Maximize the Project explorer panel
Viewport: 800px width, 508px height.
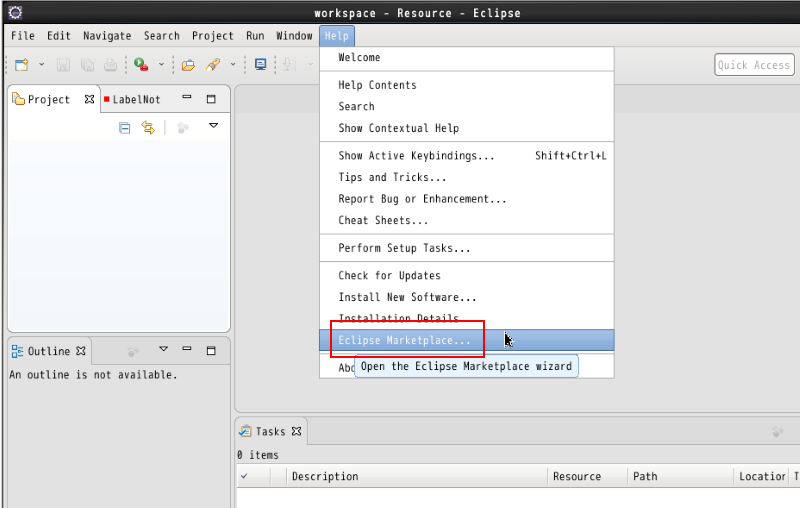coord(211,99)
